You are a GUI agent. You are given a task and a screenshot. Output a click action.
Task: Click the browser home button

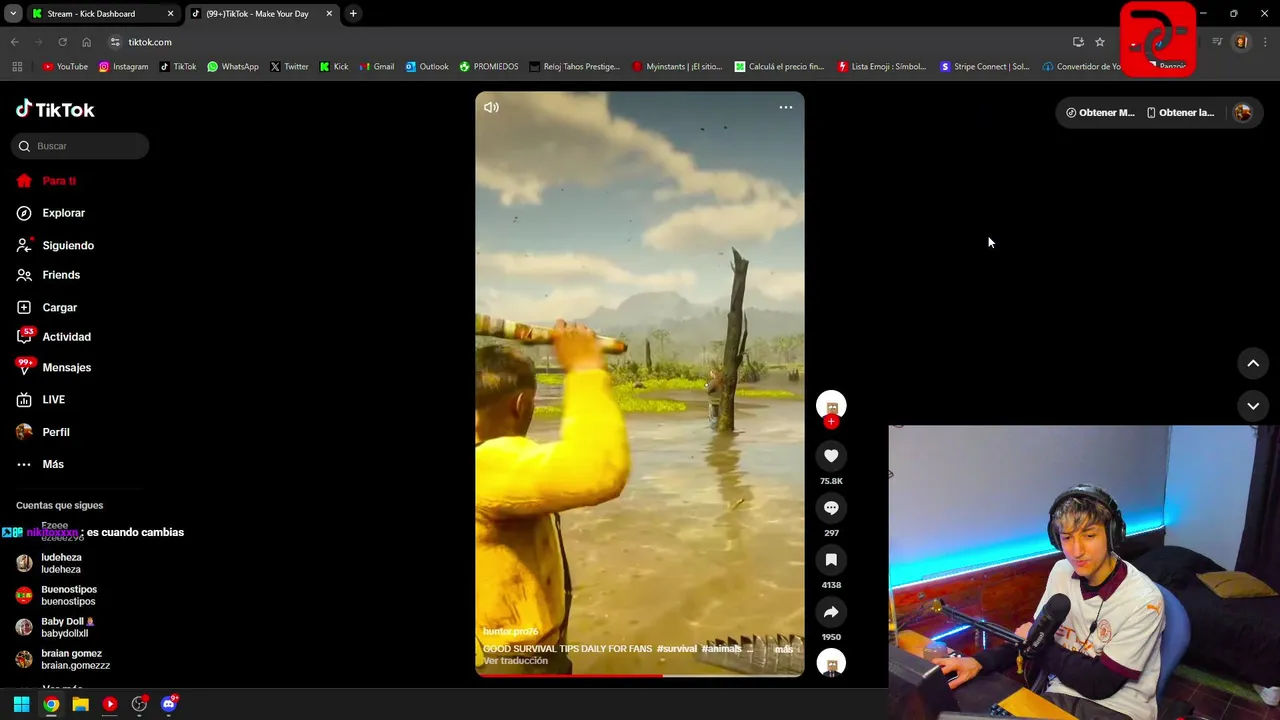[x=86, y=42]
